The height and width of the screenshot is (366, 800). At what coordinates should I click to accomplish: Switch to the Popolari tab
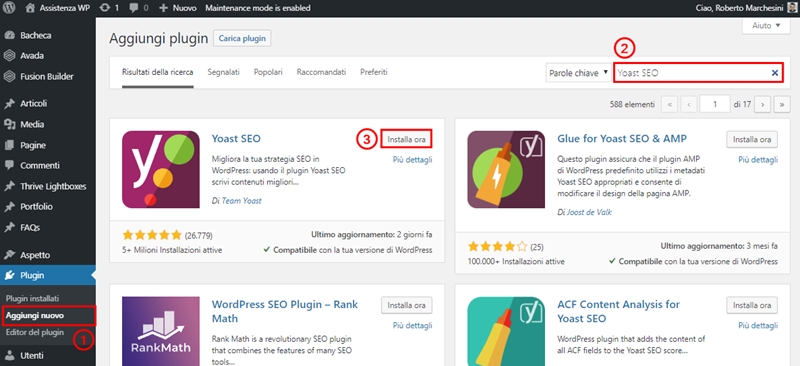(268, 72)
